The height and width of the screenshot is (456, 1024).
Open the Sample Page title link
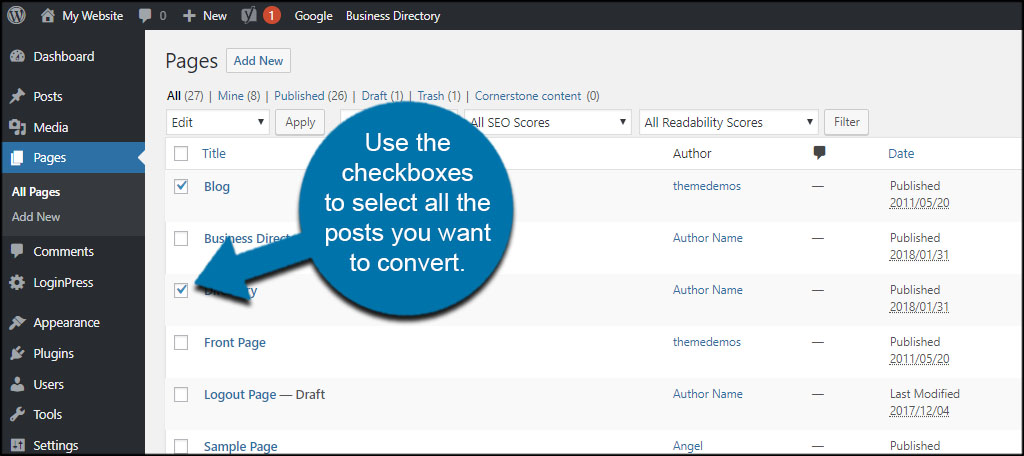[241, 447]
